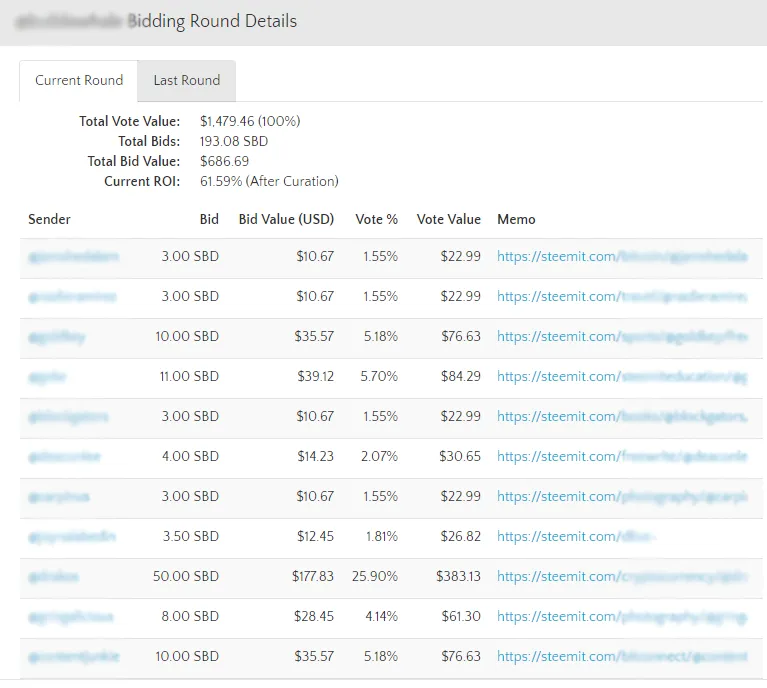This screenshot has height=688, width=767.
Task: Click the $30.65 vote value cell
Action: [460, 457]
